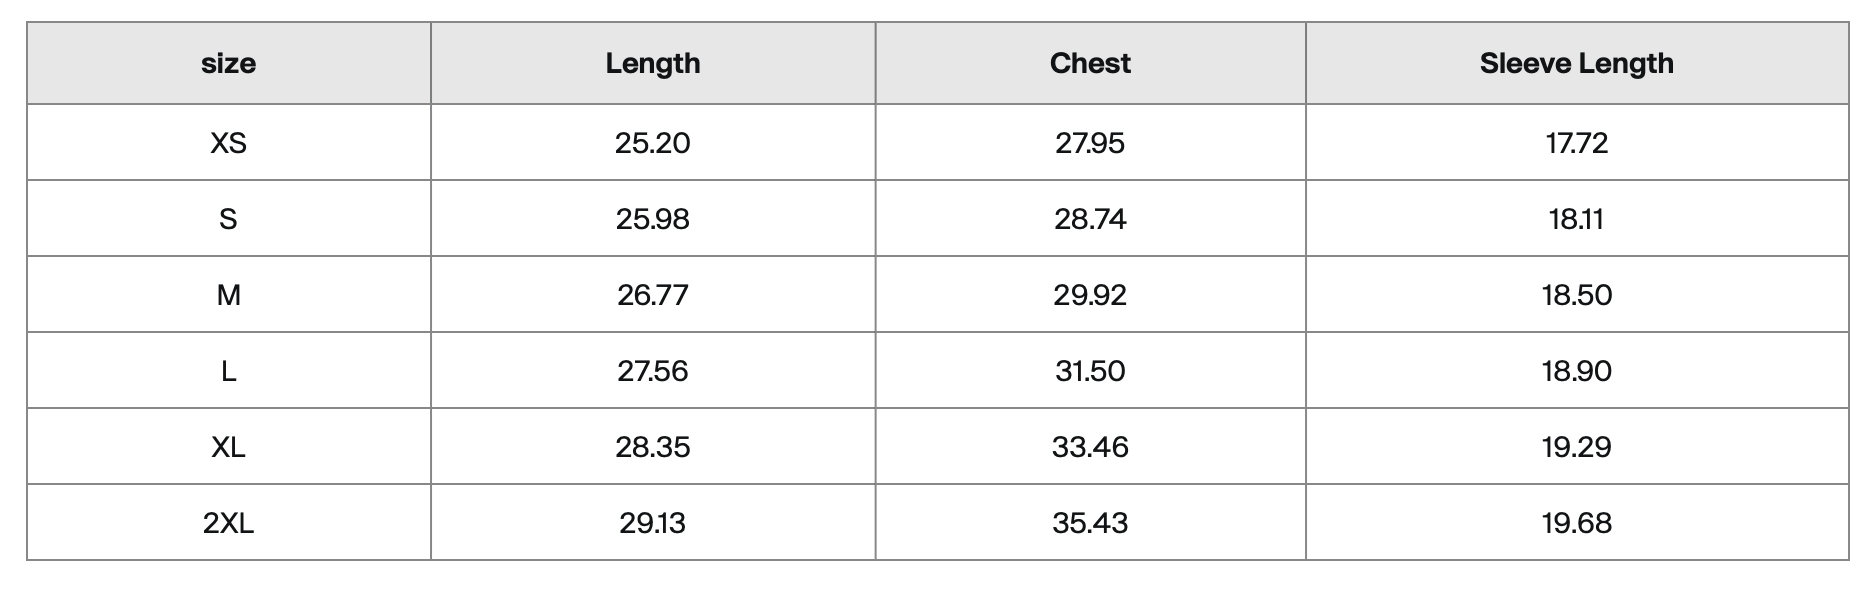
Task: Click the 25.20 length value
Action: (653, 142)
